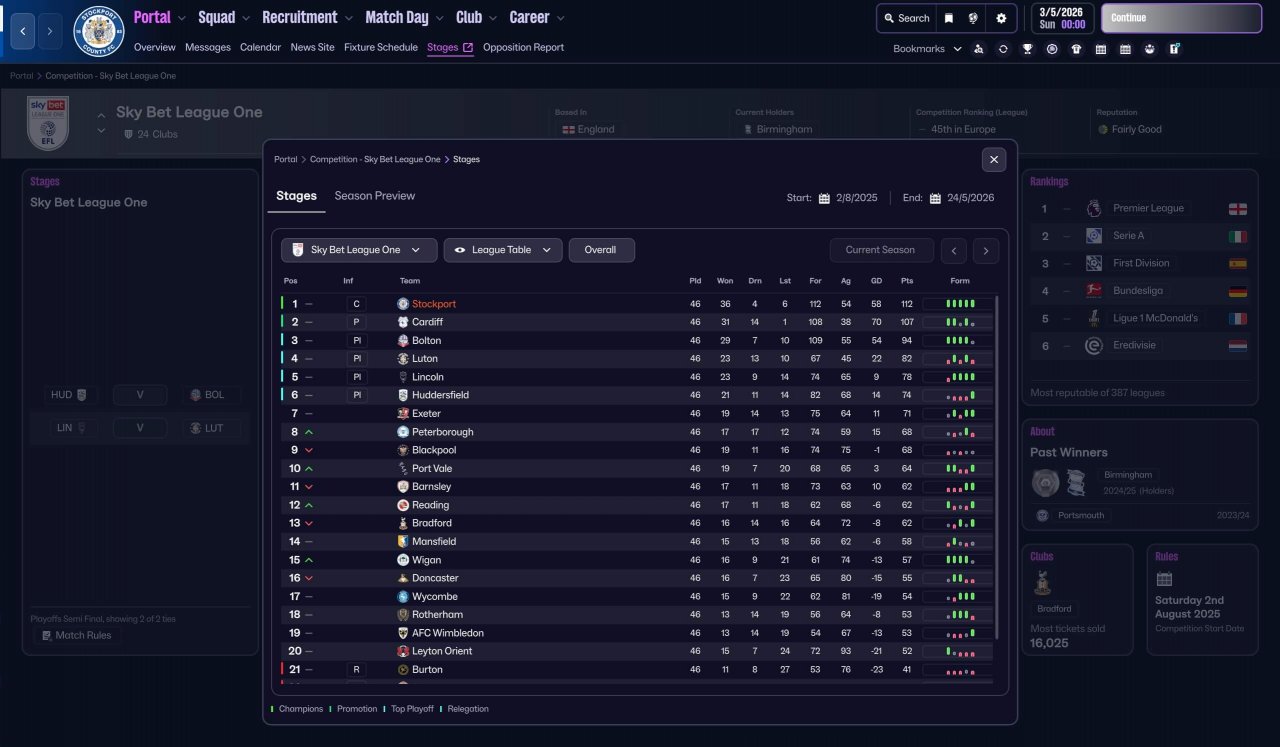The image size is (1280, 747).
Task: Click the circular arrows icon in Bookmarks row
Action: (x=1003, y=49)
